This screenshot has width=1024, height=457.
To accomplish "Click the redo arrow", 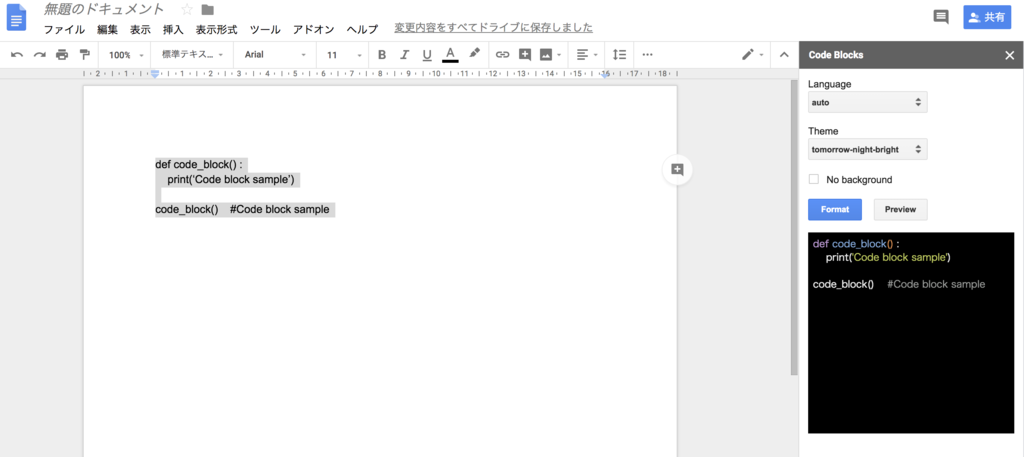I will (x=39, y=55).
